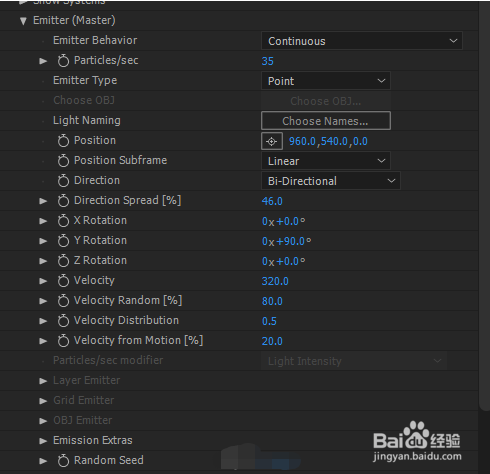This screenshot has width=490, height=474.
Task: Expand the Emission Extras group
Action: [43, 441]
